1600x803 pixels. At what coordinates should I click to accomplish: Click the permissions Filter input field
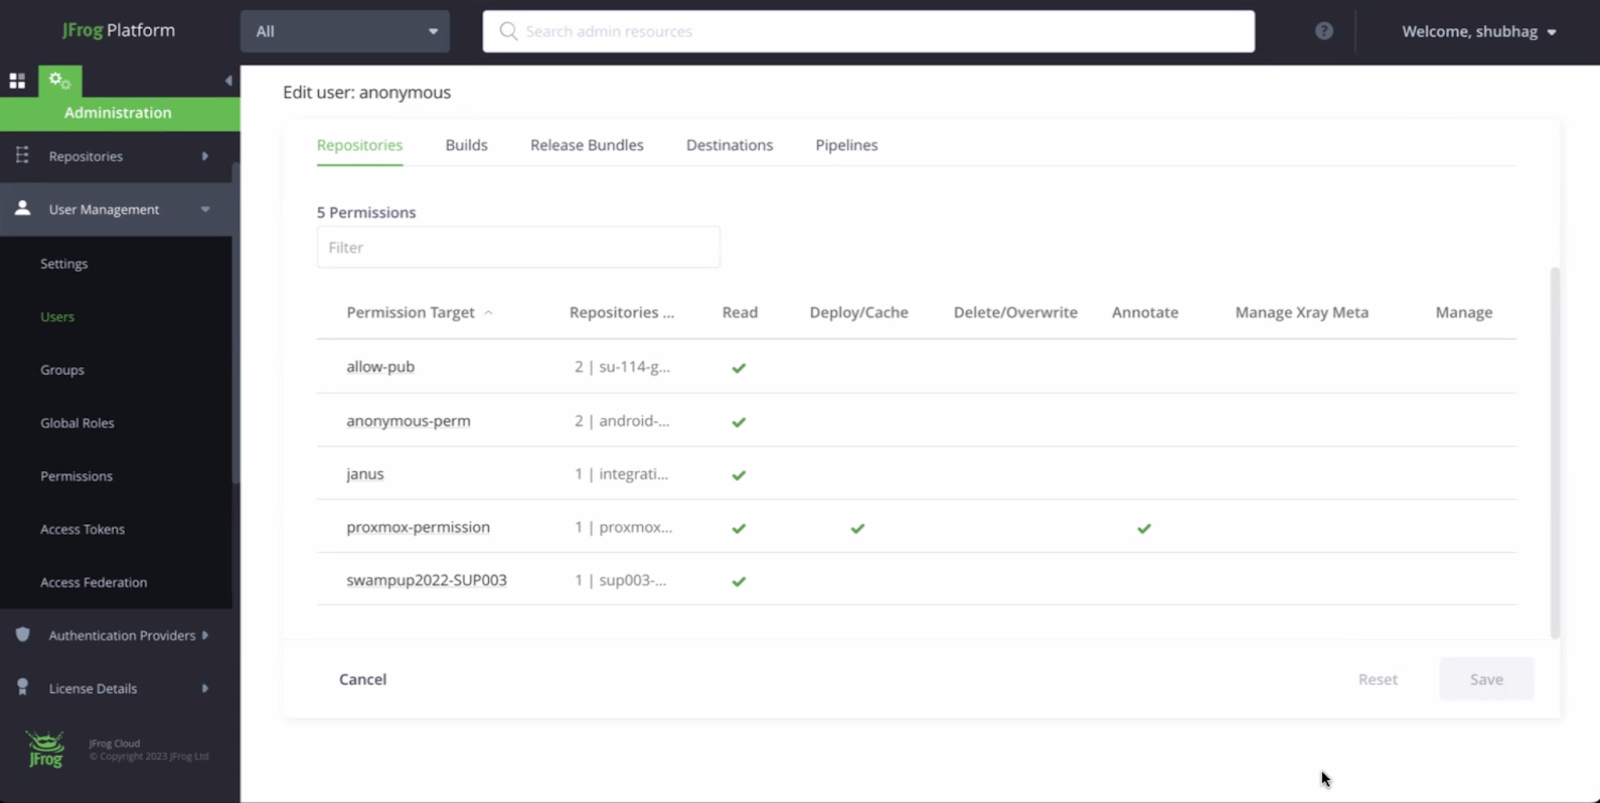518,247
